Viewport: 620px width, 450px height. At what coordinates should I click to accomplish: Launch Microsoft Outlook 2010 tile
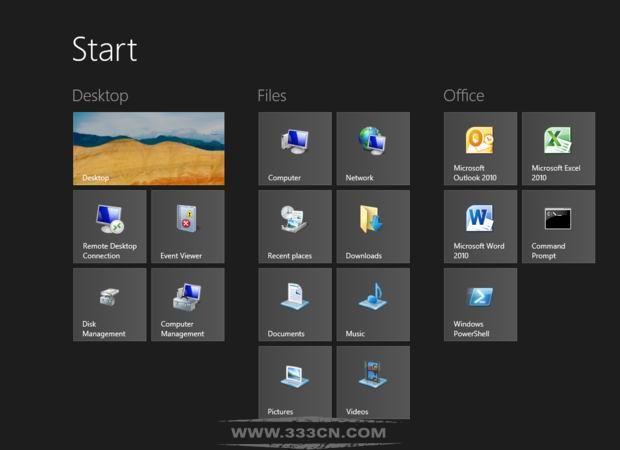(480, 149)
